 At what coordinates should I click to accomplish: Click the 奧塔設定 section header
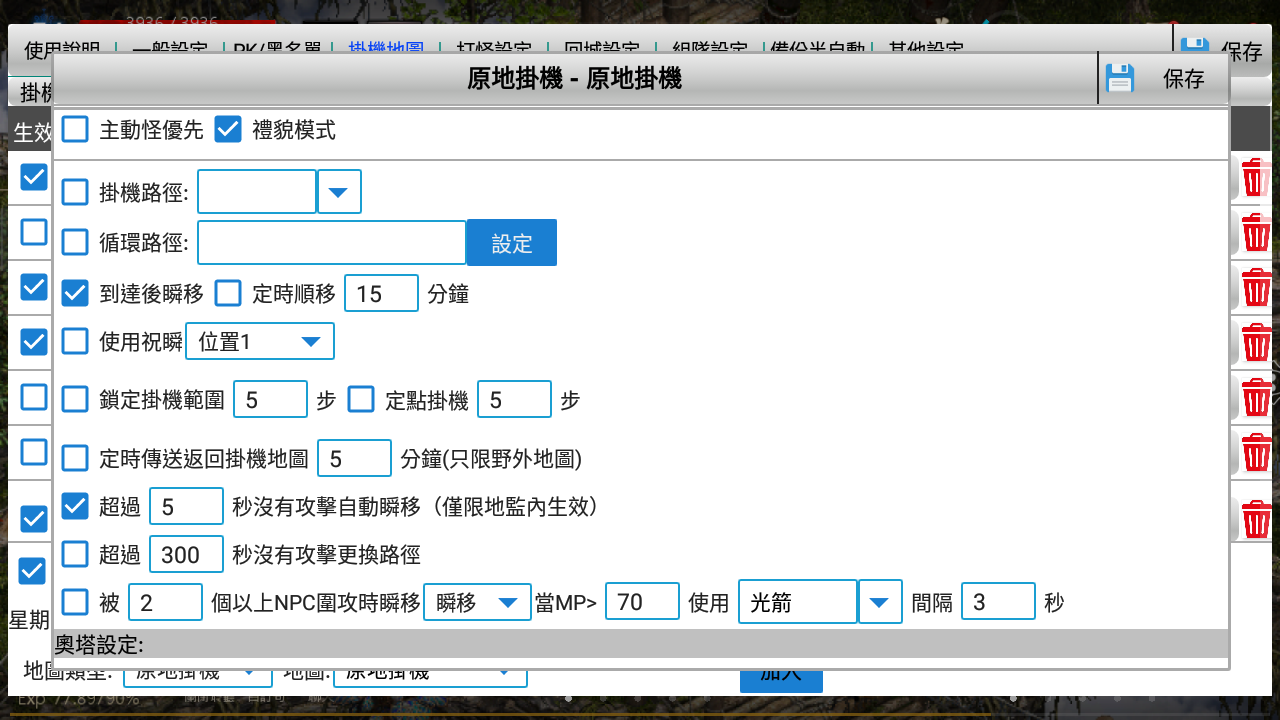click(640, 644)
